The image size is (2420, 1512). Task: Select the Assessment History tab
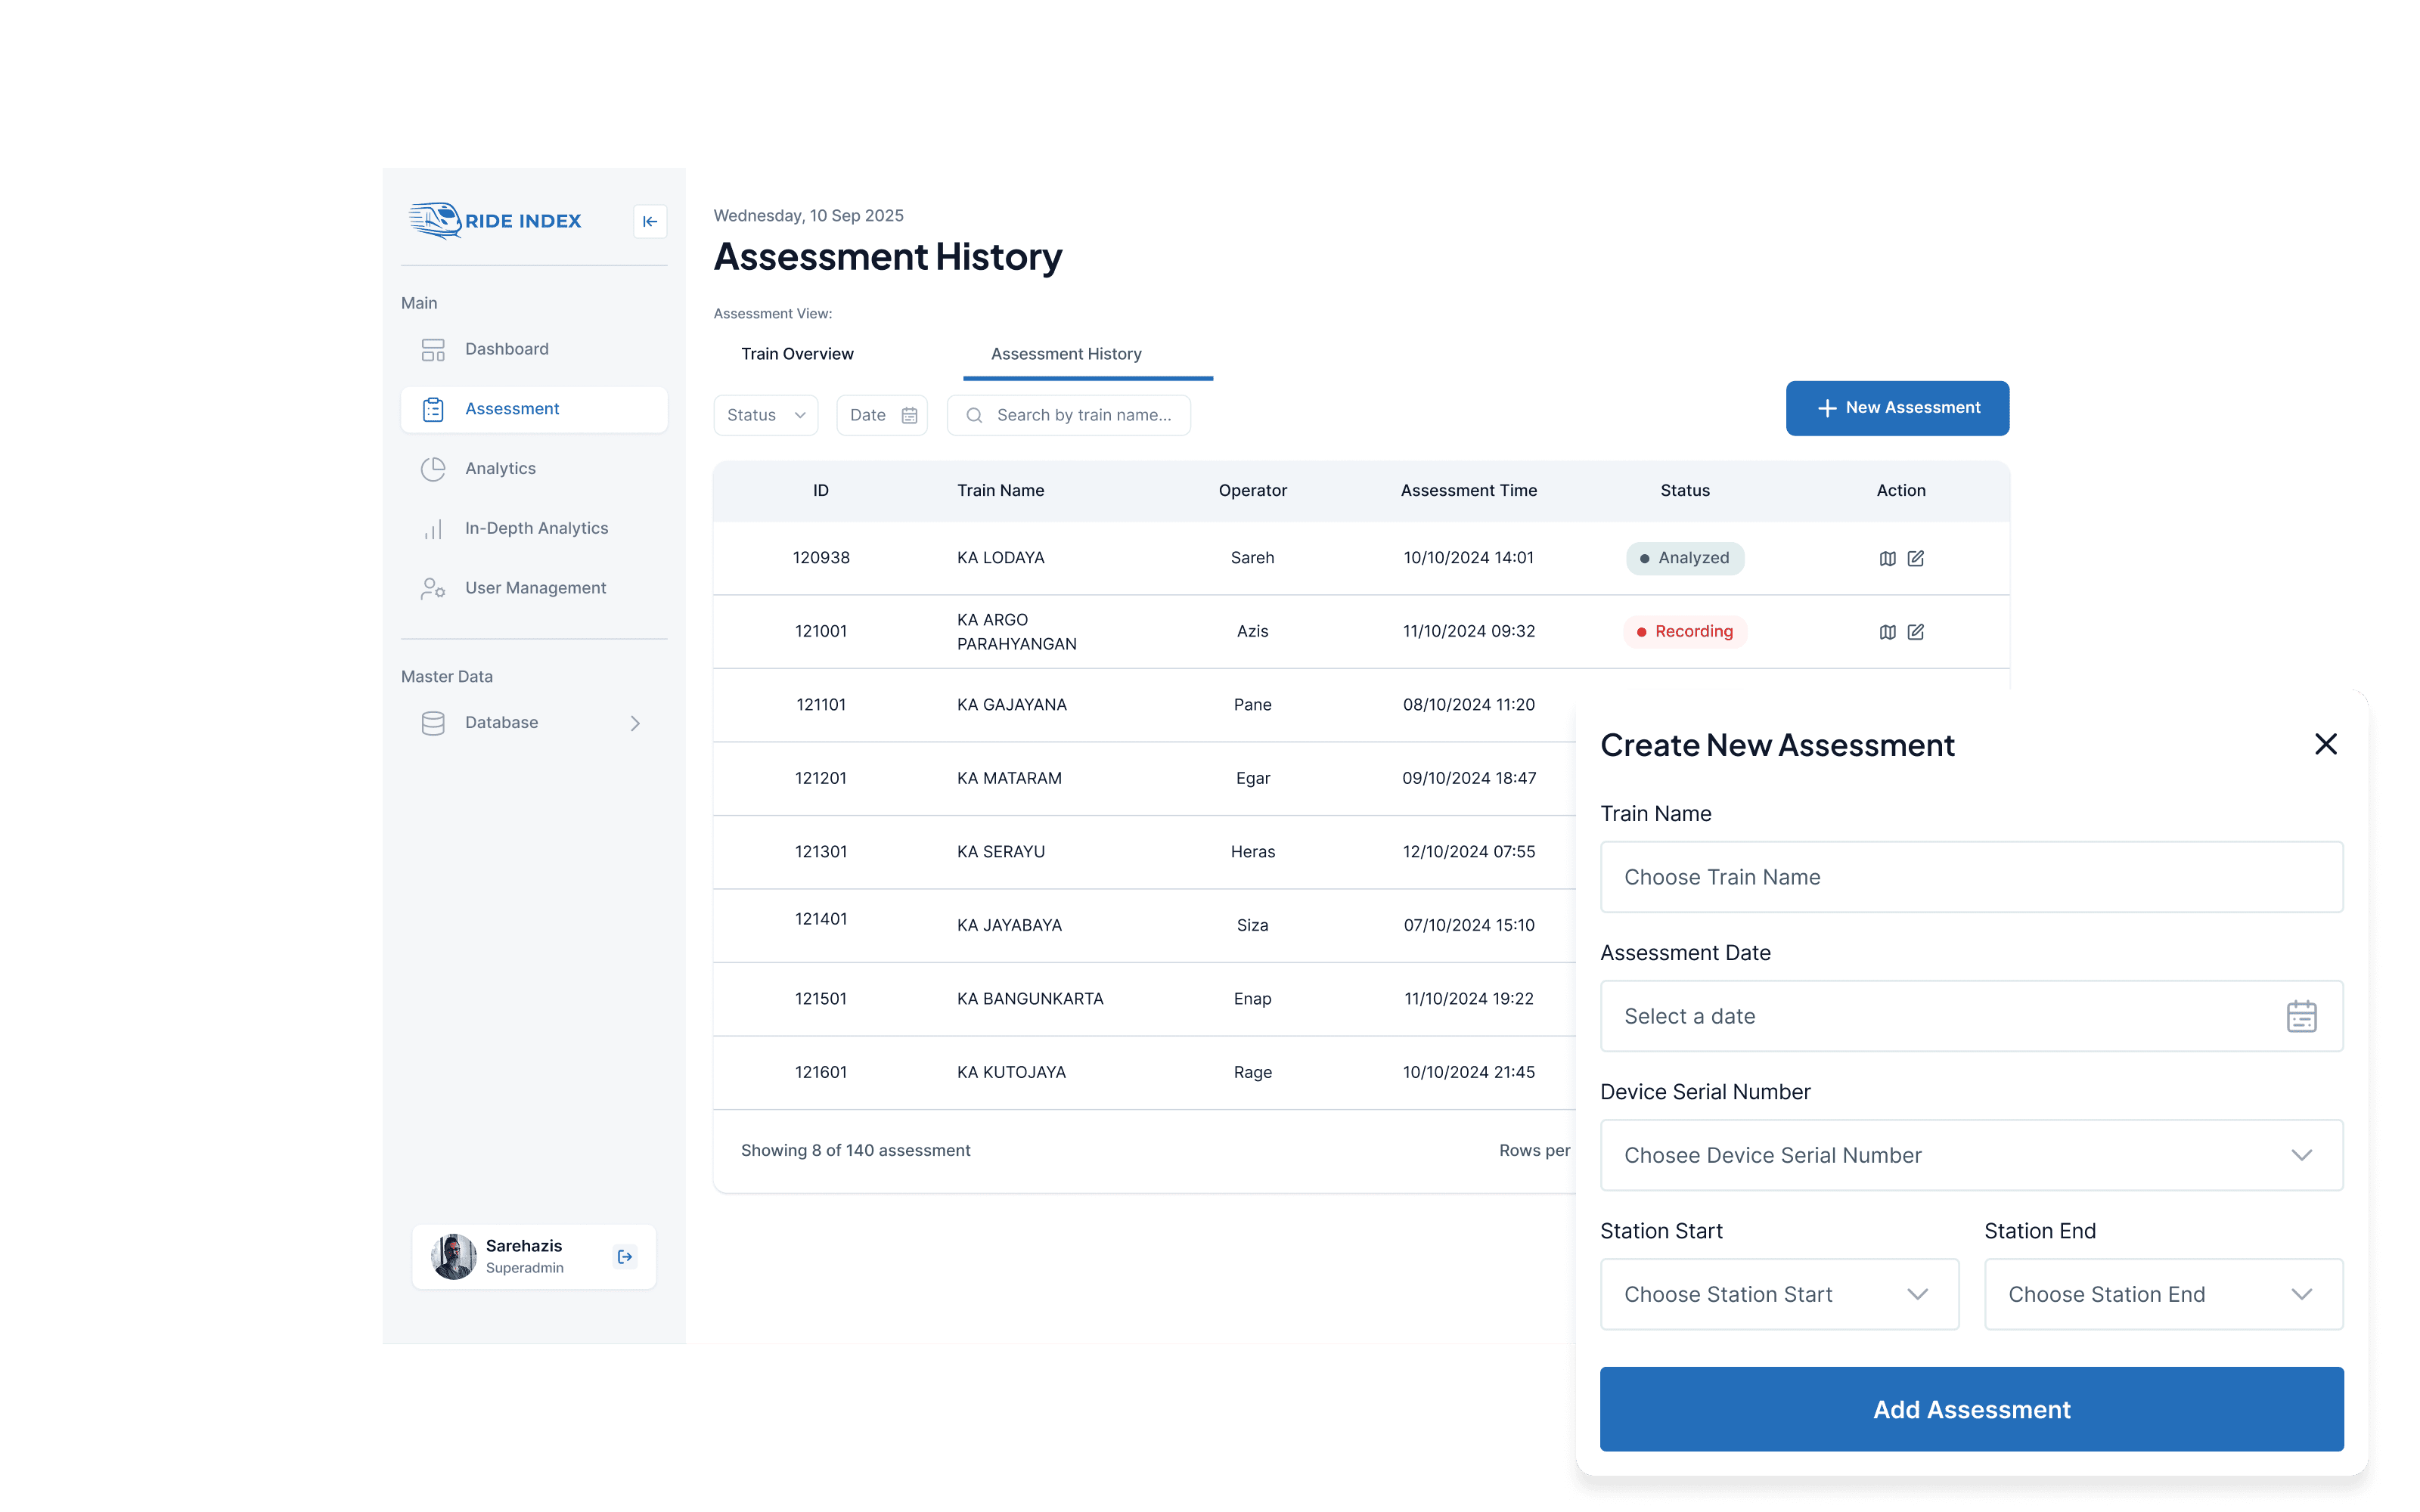[1087, 355]
